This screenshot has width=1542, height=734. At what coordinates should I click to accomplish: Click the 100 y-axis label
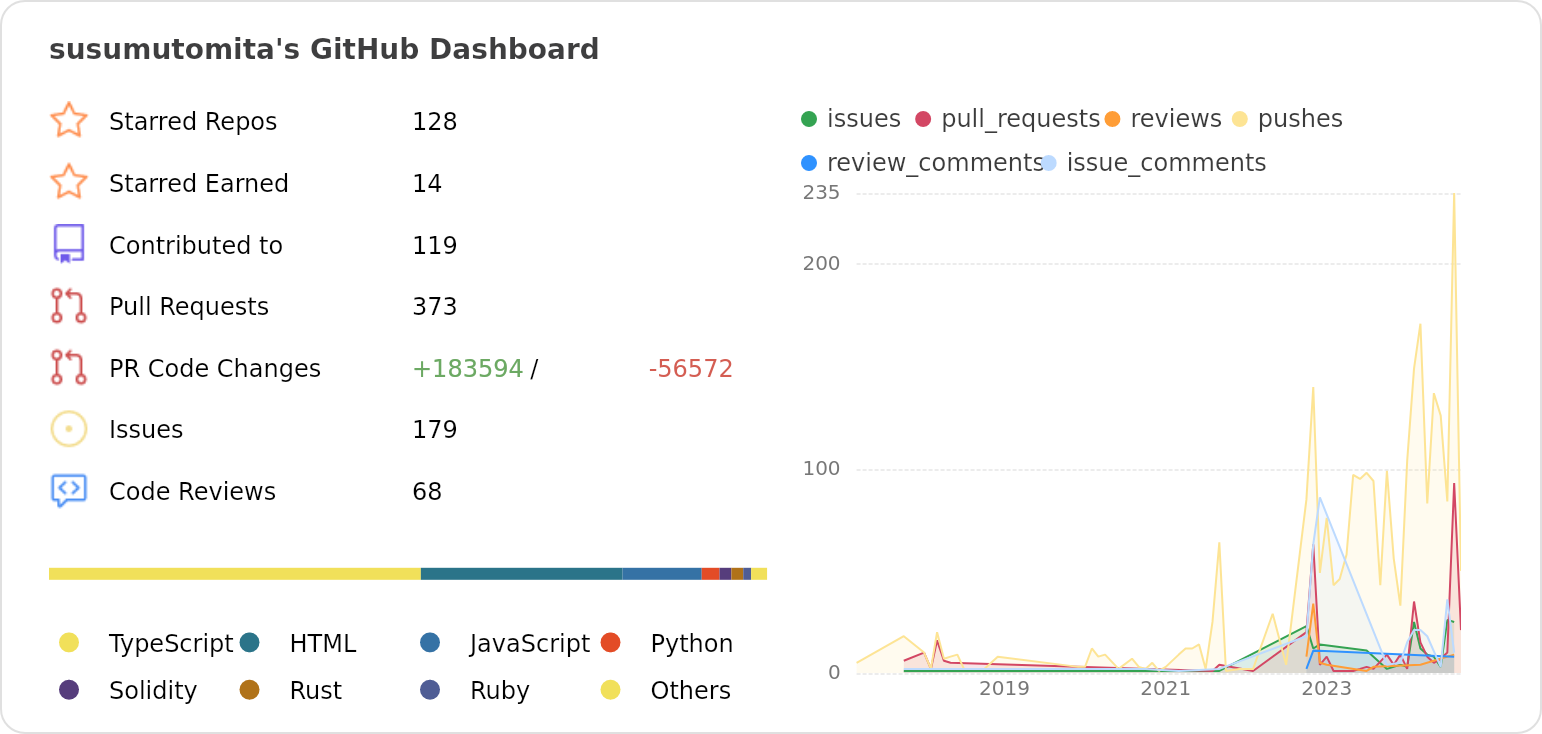click(821, 469)
